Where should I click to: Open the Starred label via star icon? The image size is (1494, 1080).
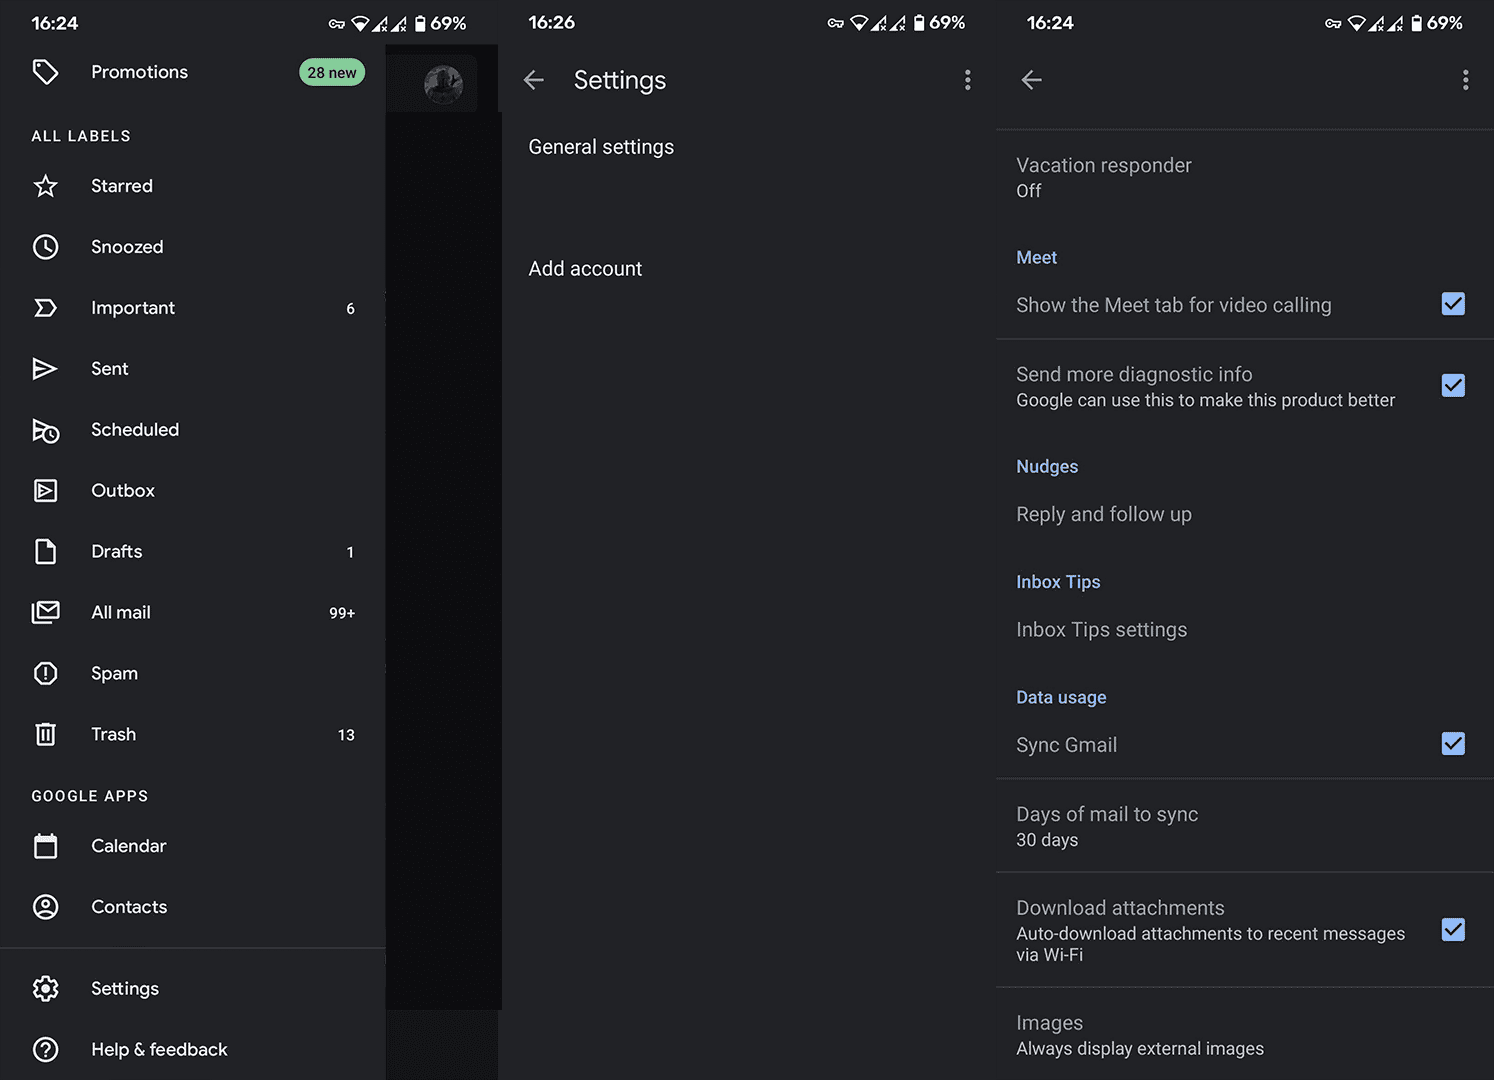click(46, 186)
